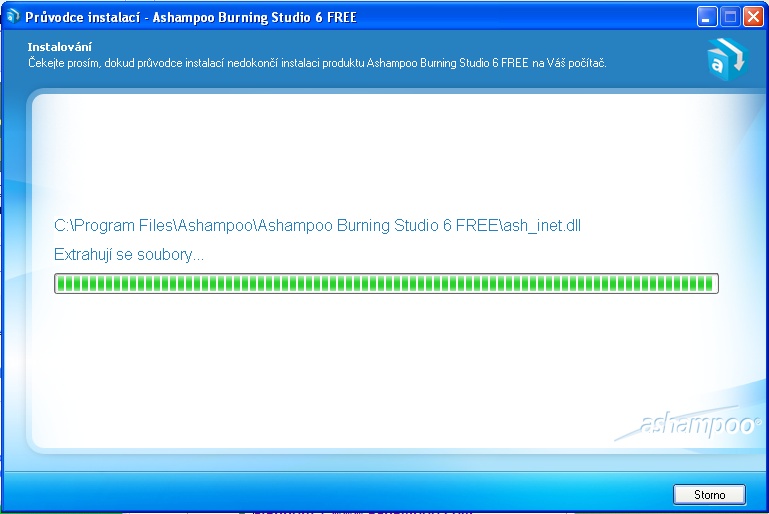The image size is (769, 514).
Task: Minimize the installer wizard window
Action: point(708,17)
